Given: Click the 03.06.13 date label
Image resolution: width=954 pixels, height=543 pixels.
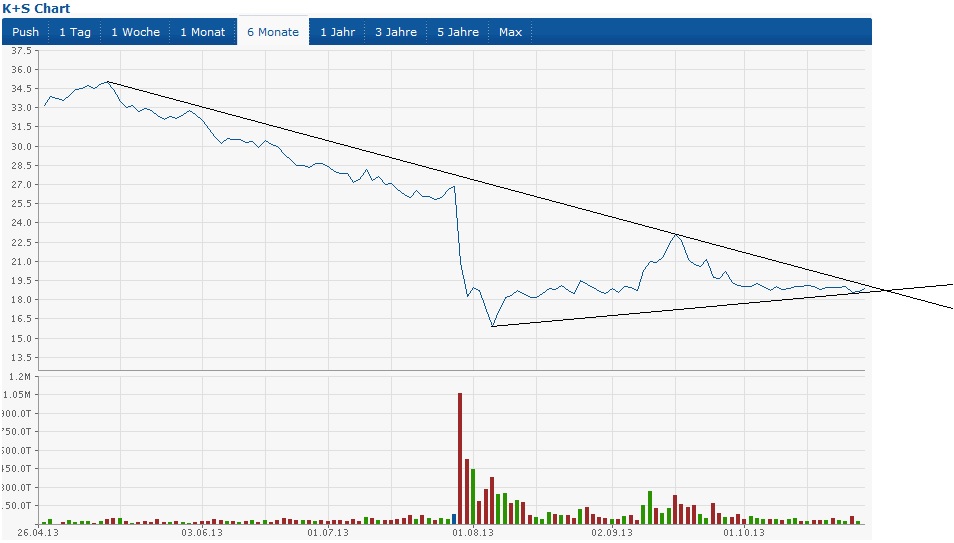Looking at the screenshot, I should click(202, 533).
